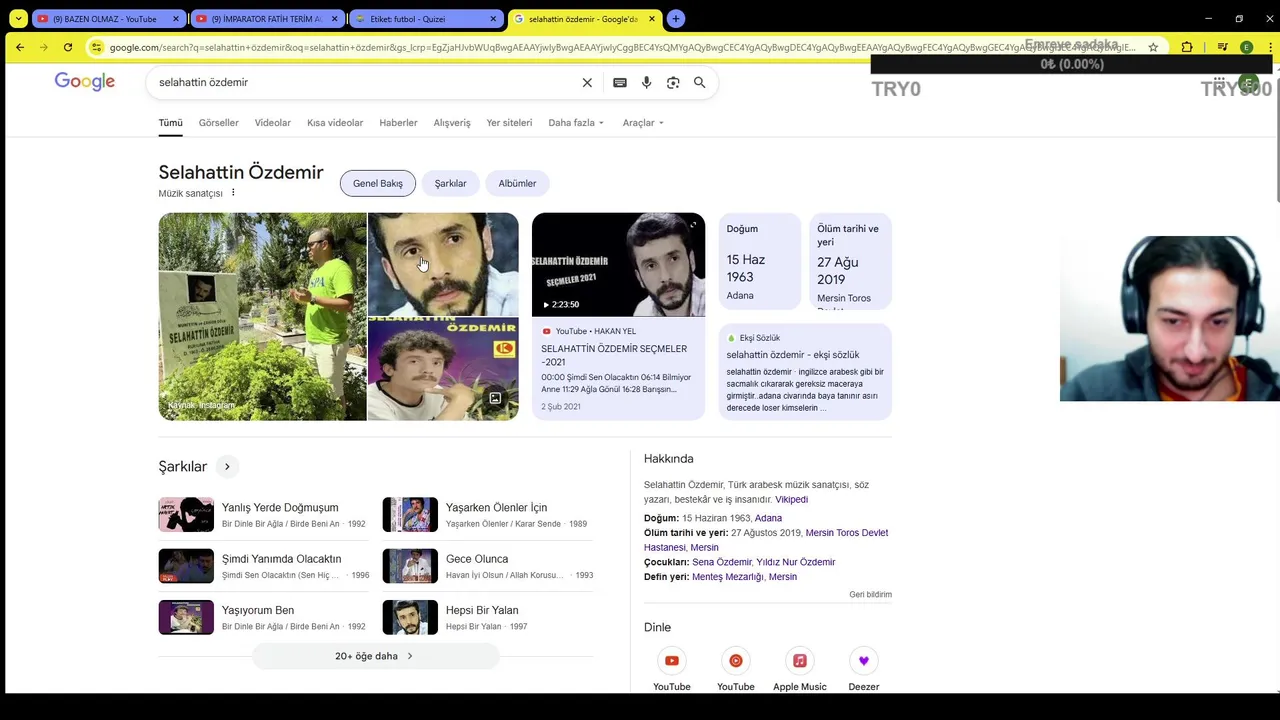Open the on-screen keyboard icon in search bar
This screenshot has width=1280, height=720.
pyautogui.click(x=620, y=83)
